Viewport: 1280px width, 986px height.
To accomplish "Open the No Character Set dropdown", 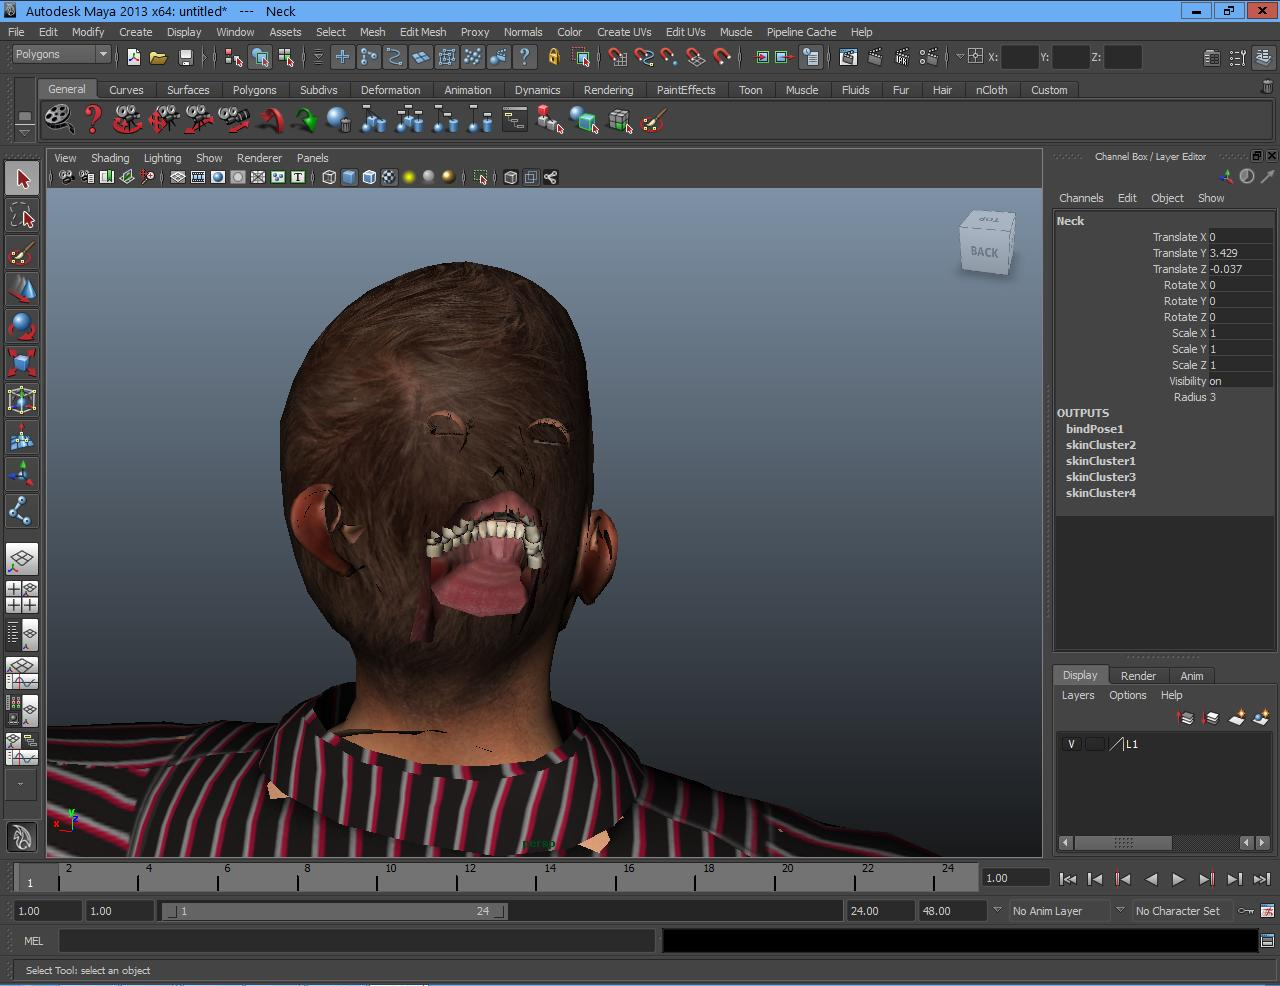I will [x=1177, y=911].
